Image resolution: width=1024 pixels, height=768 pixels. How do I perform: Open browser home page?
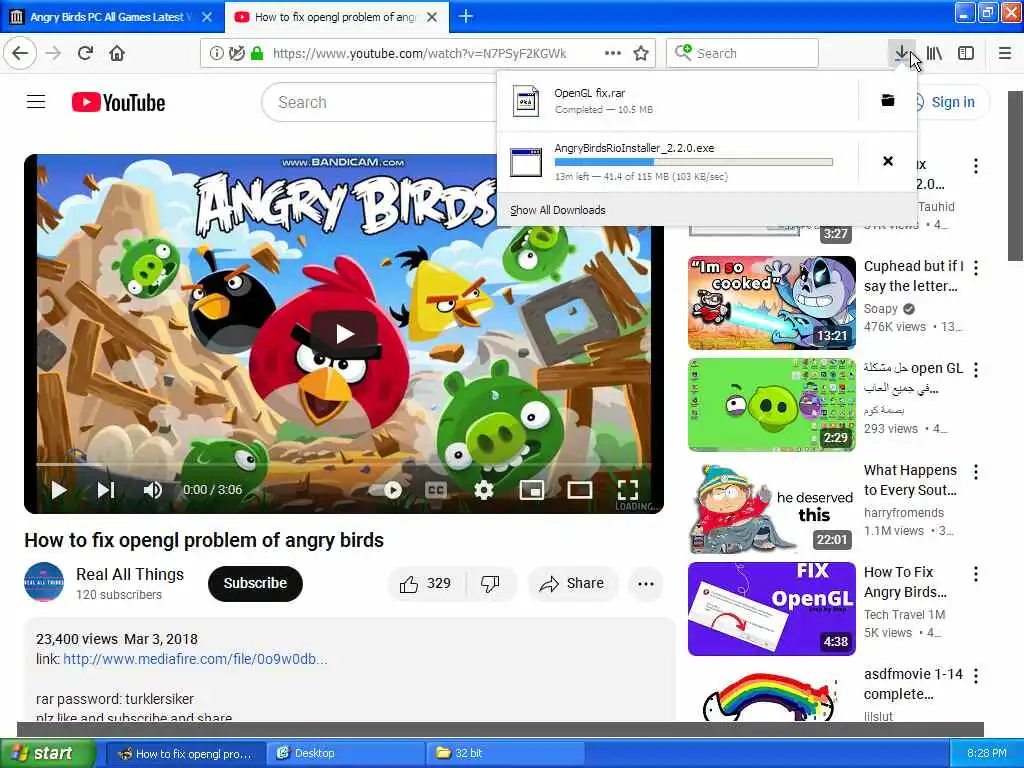pyautogui.click(x=117, y=53)
